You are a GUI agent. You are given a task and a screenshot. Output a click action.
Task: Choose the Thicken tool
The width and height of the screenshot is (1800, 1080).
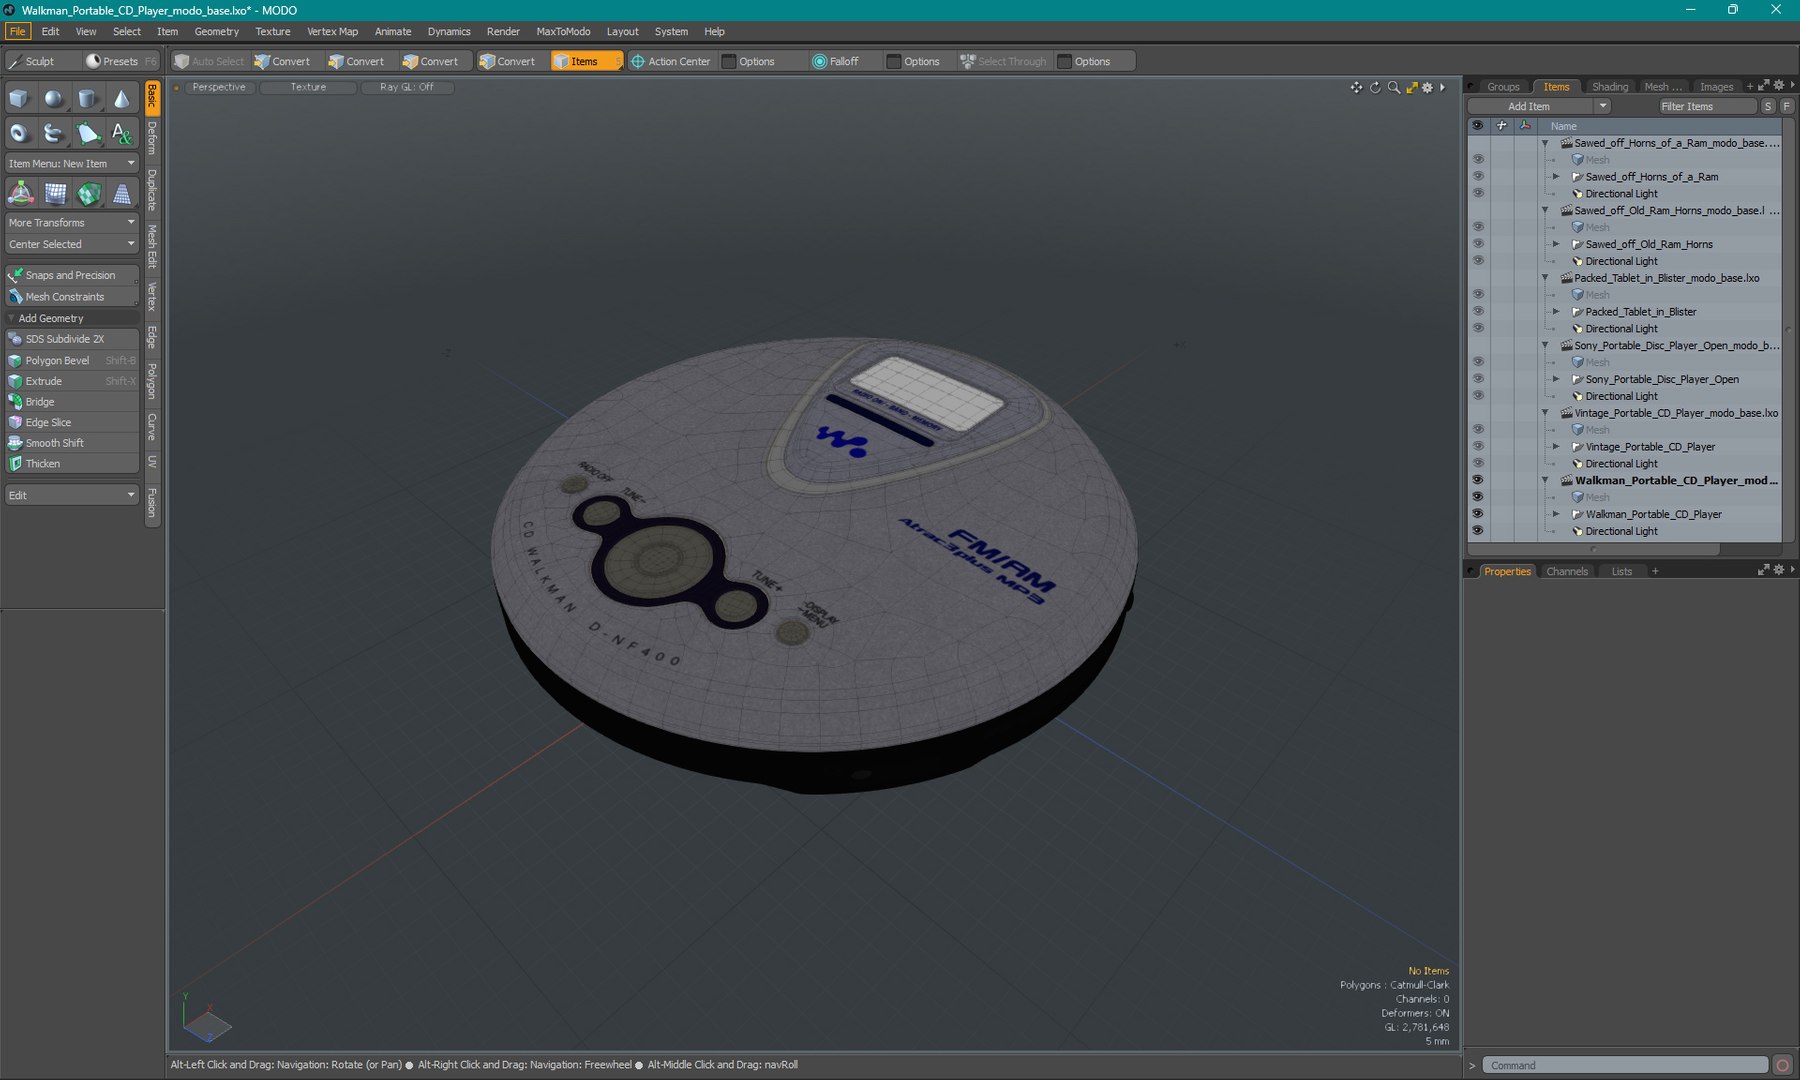(x=72, y=463)
